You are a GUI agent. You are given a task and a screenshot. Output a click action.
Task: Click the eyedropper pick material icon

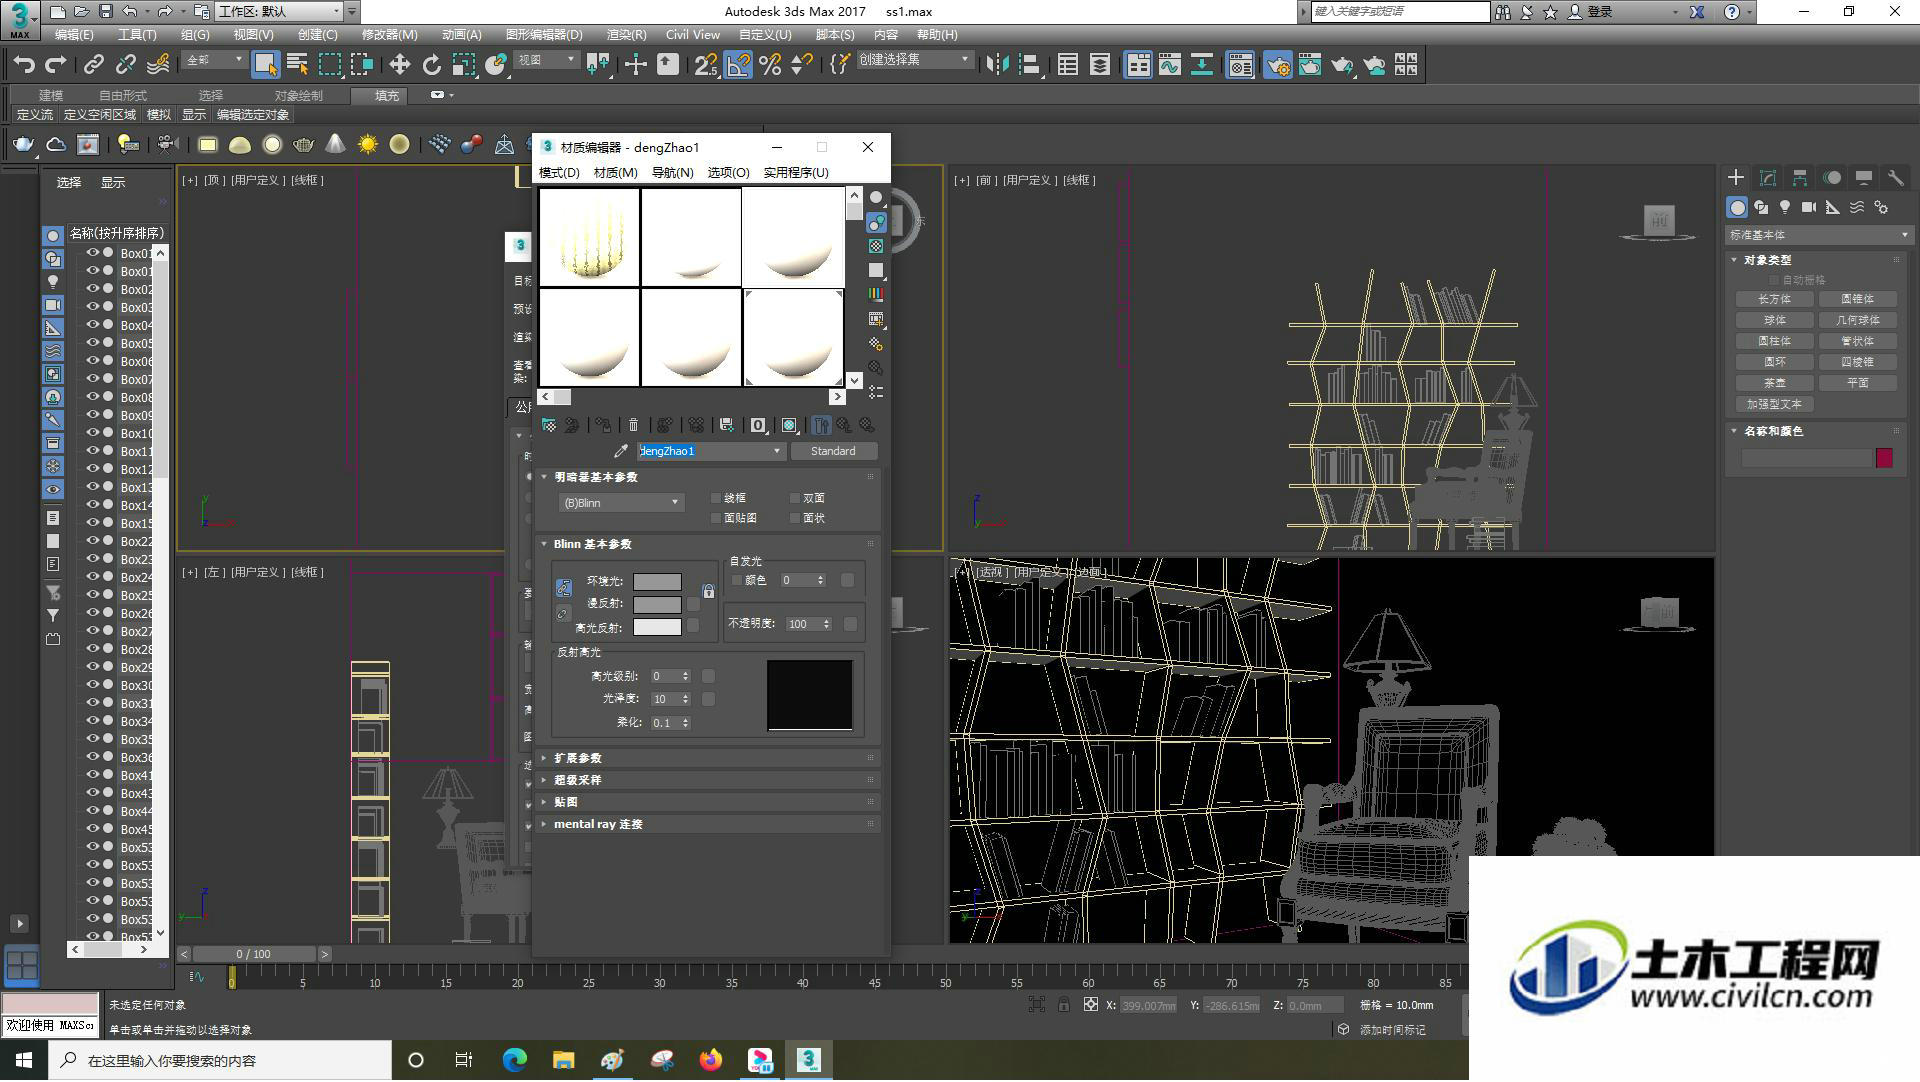tap(621, 451)
